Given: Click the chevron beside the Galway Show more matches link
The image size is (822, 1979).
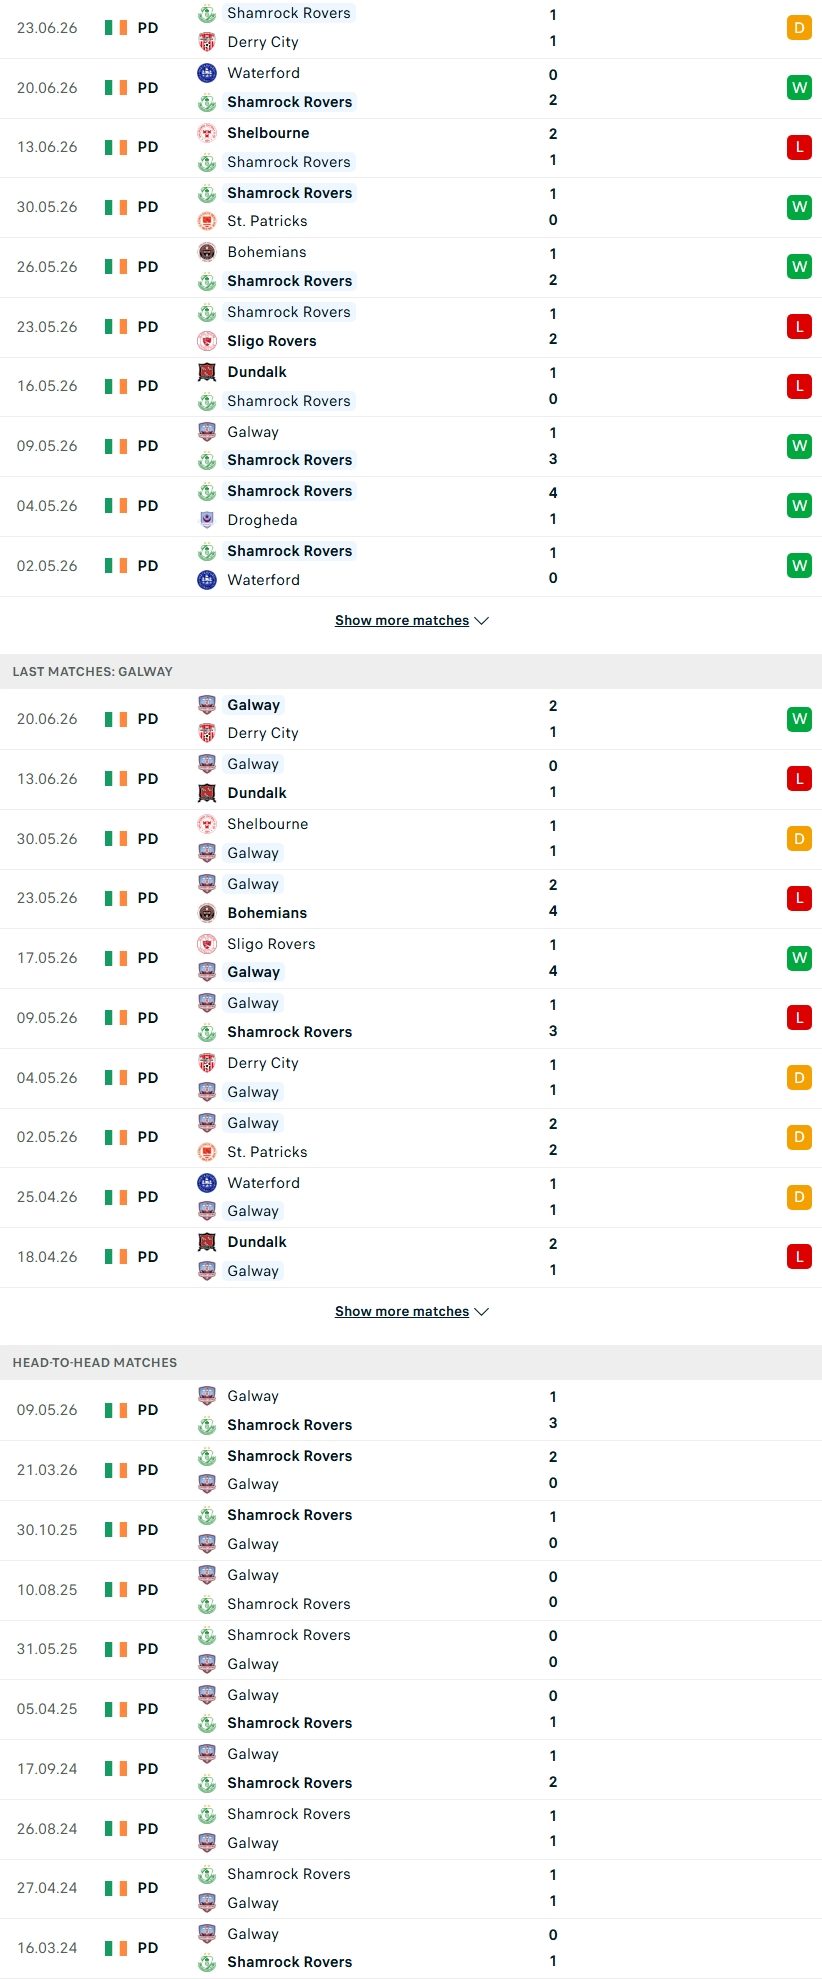Looking at the screenshot, I should point(481,1312).
